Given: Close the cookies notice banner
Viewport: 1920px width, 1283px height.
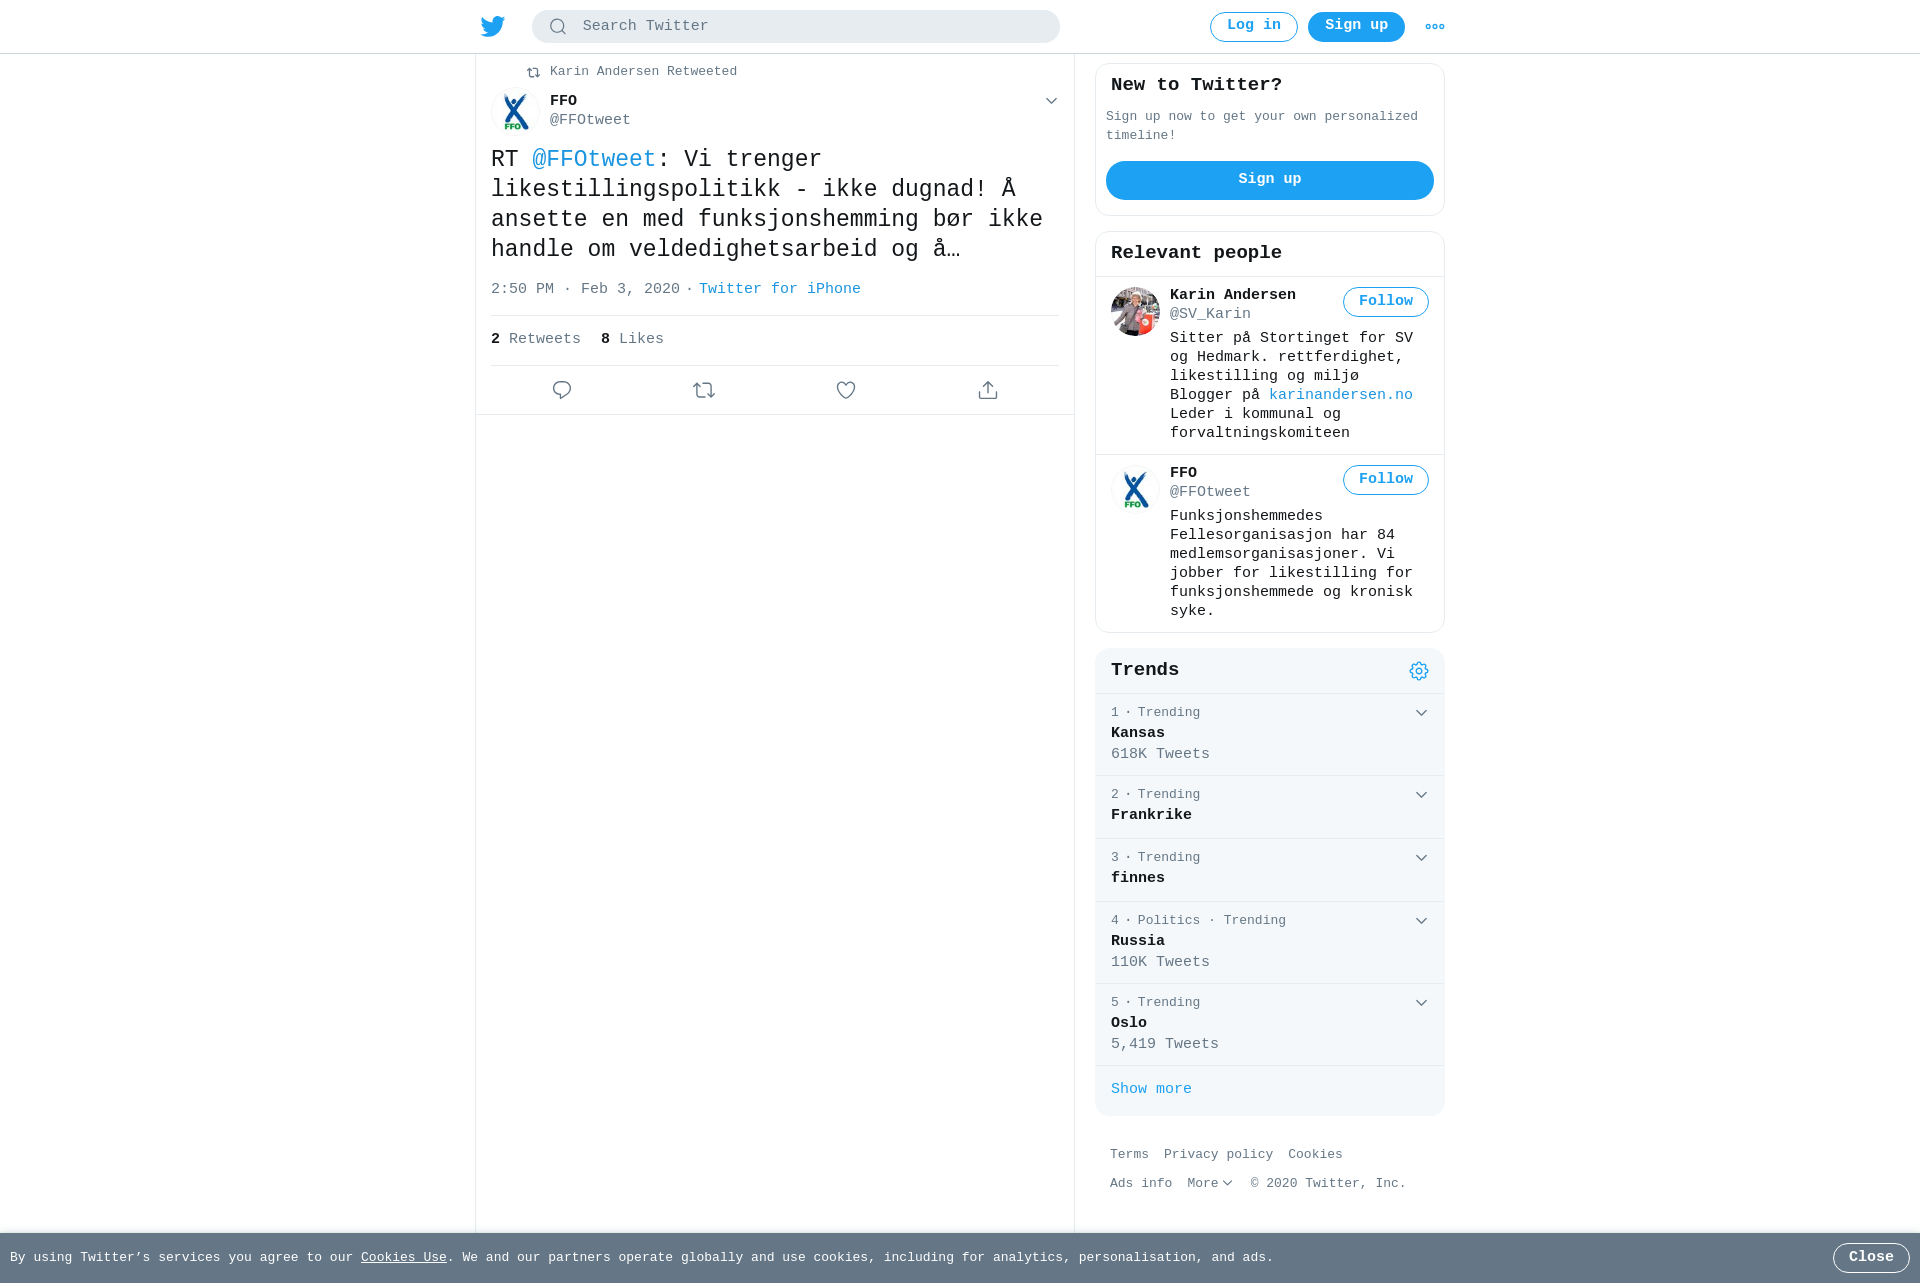Looking at the screenshot, I should pos(1870,1258).
